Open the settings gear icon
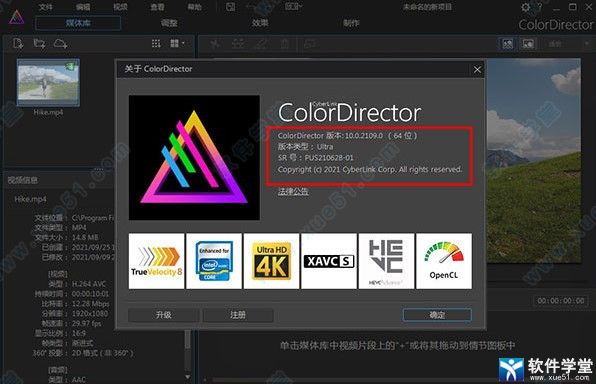 click(x=526, y=7)
